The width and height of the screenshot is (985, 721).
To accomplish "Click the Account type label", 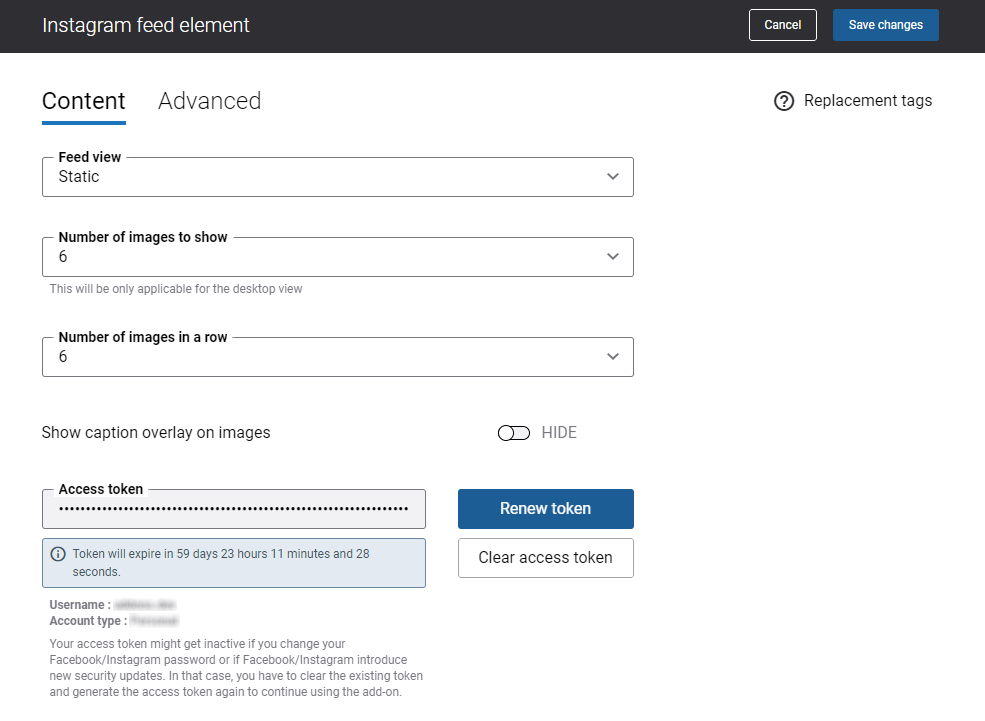I will (89, 621).
